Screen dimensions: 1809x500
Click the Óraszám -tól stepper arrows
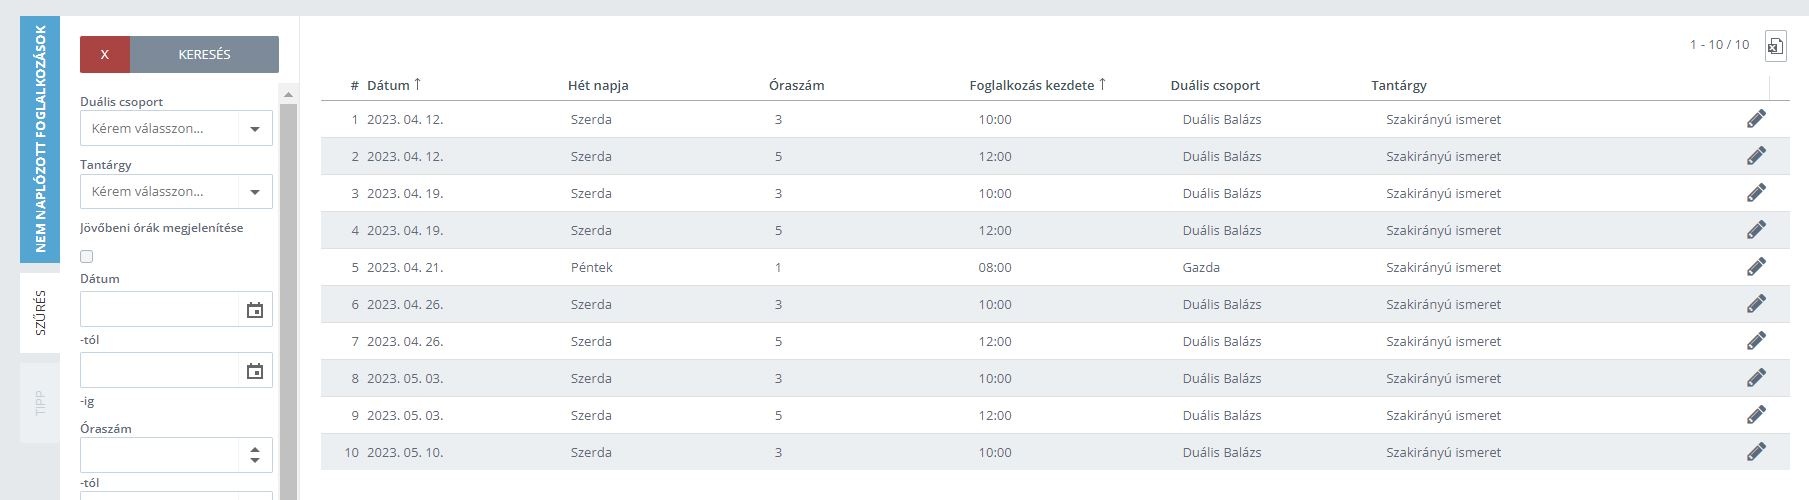(255, 455)
